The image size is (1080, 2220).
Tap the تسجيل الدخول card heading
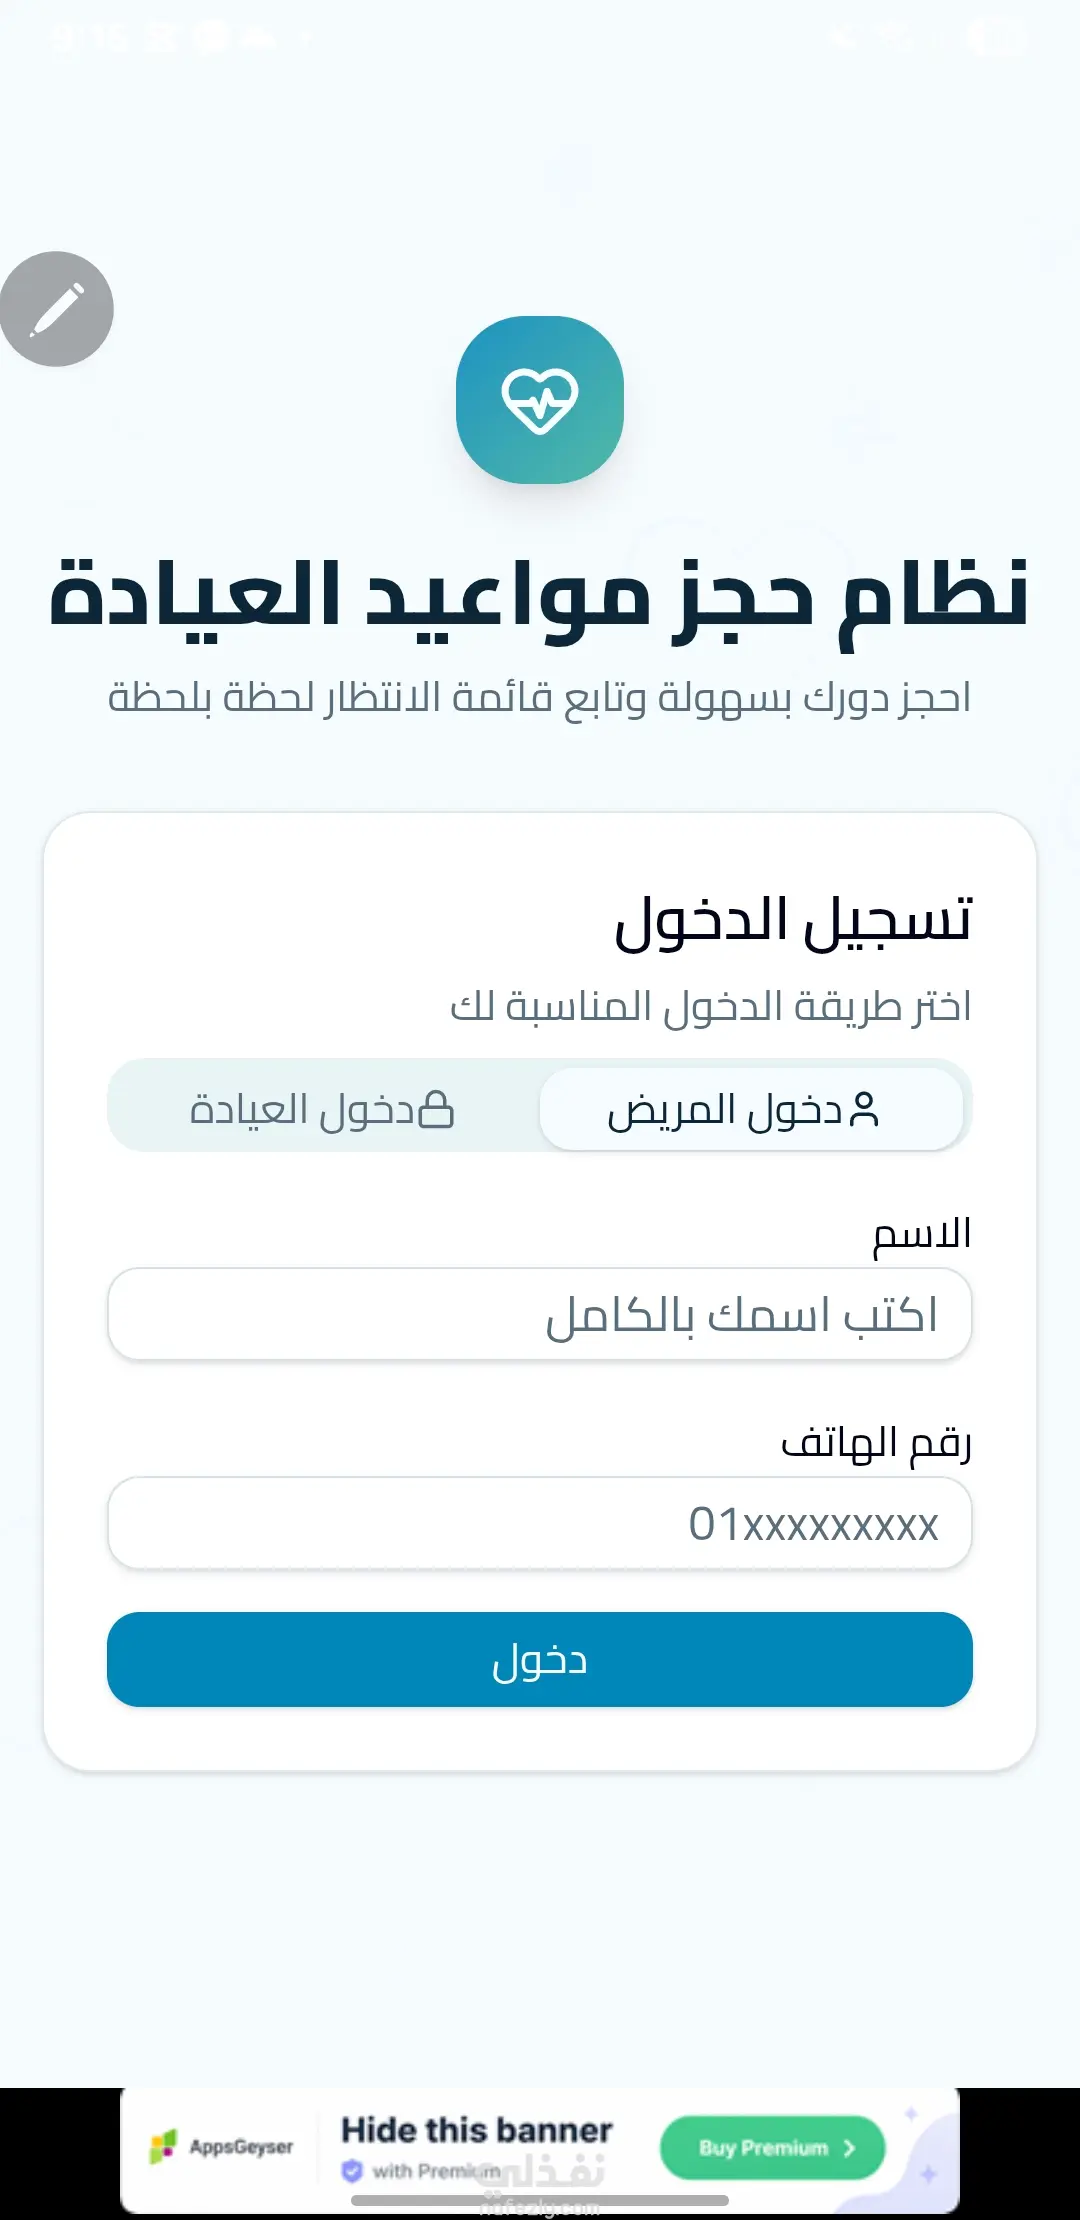tap(793, 921)
